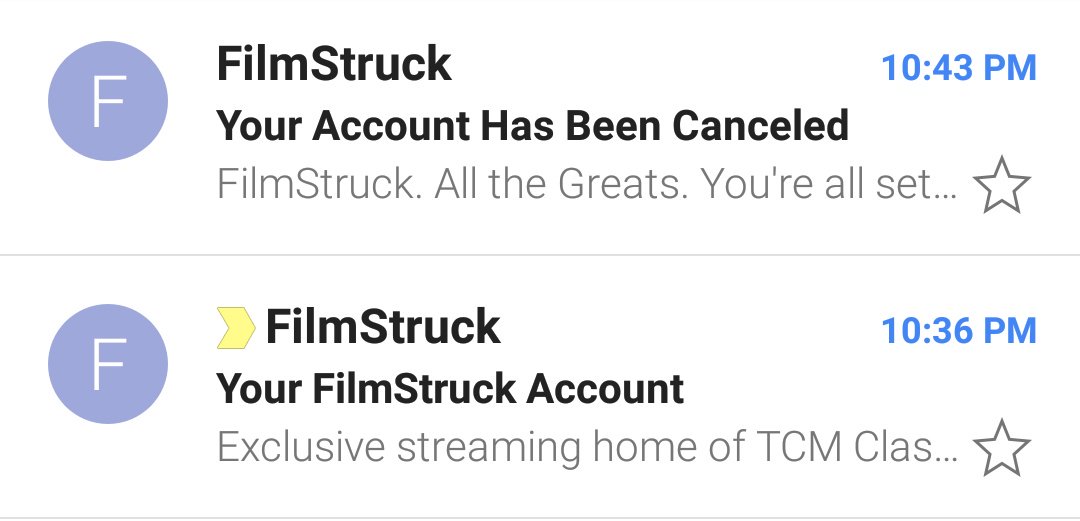Viewport: 1080px width, 521px height.
Task: Click the word Account in second email subject
Action: coord(605,389)
